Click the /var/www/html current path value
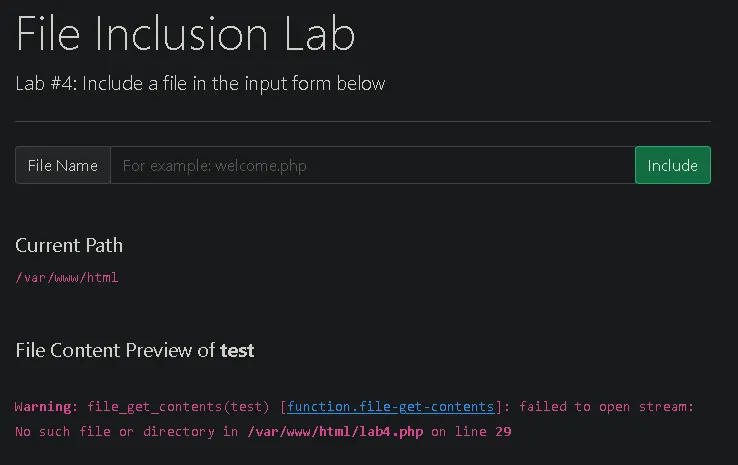738x465 pixels. [x=67, y=277]
